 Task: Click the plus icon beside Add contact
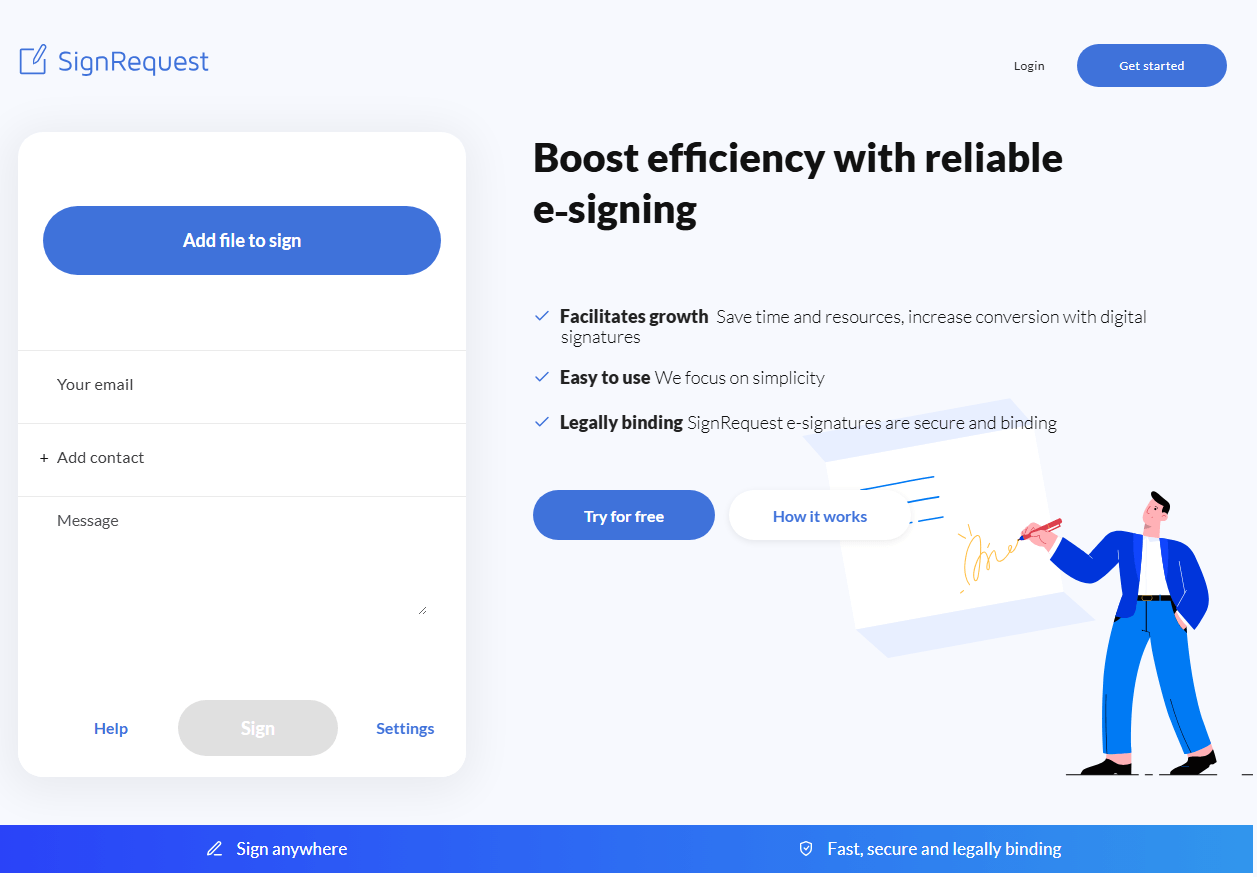coord(44,458)
